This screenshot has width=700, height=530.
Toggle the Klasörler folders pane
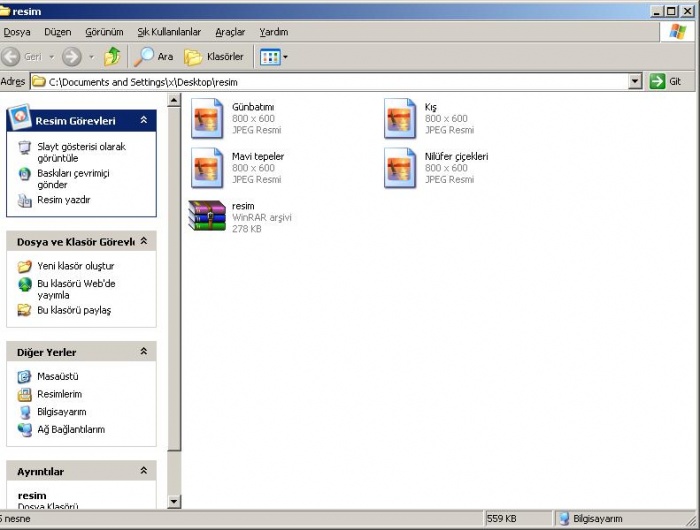[215, 57]
